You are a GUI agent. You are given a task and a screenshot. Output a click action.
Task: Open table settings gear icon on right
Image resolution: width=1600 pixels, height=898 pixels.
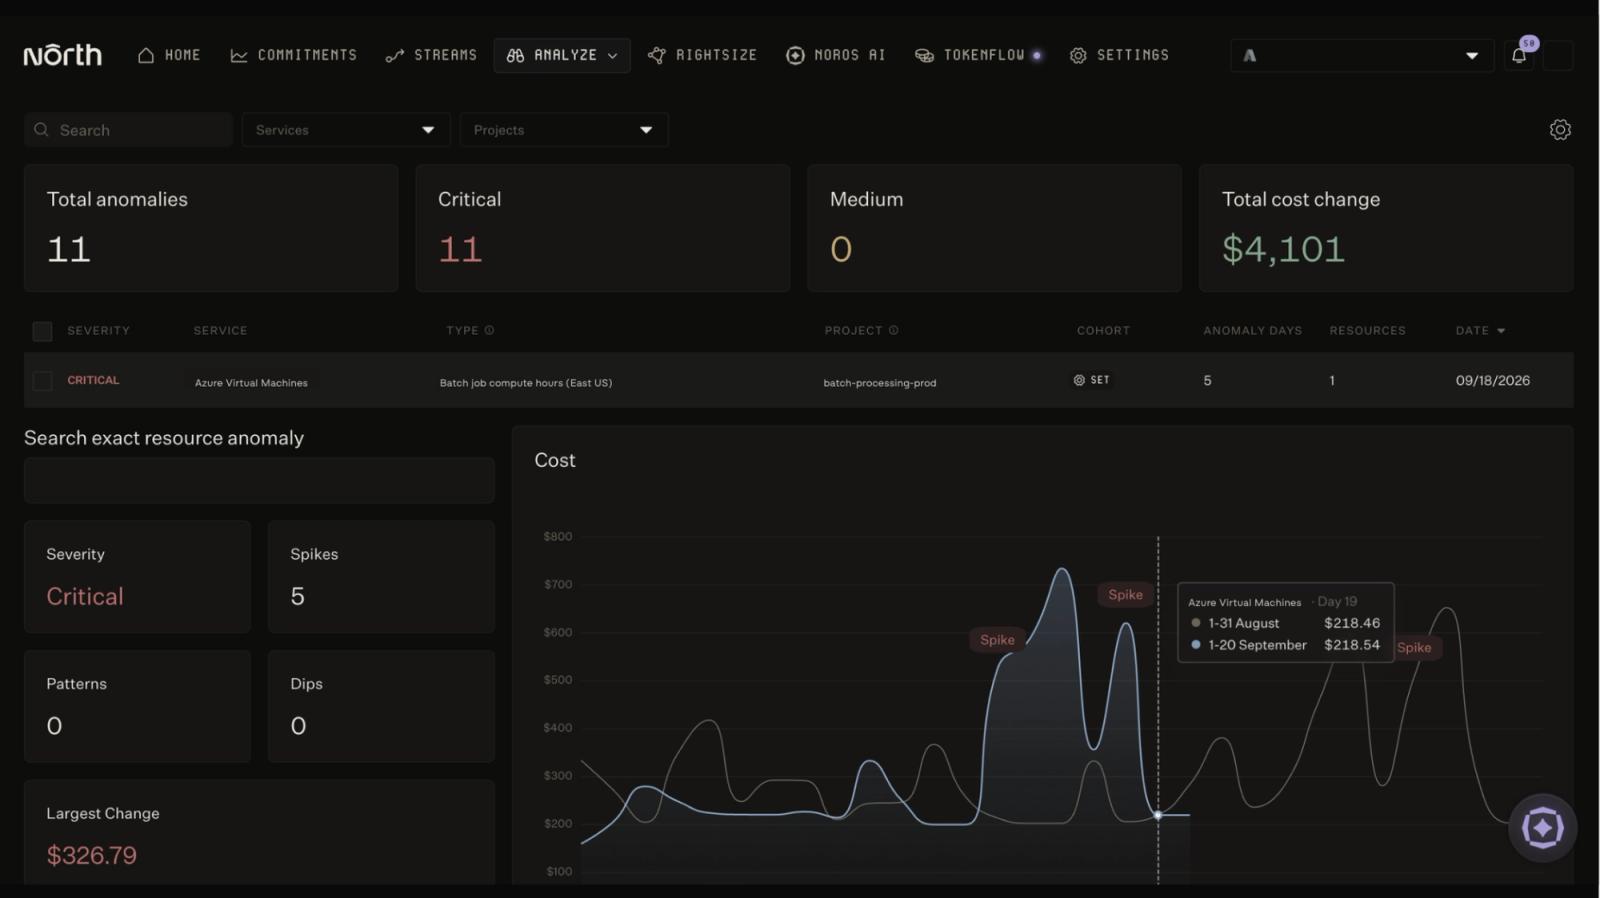(x=1560, y=130)
